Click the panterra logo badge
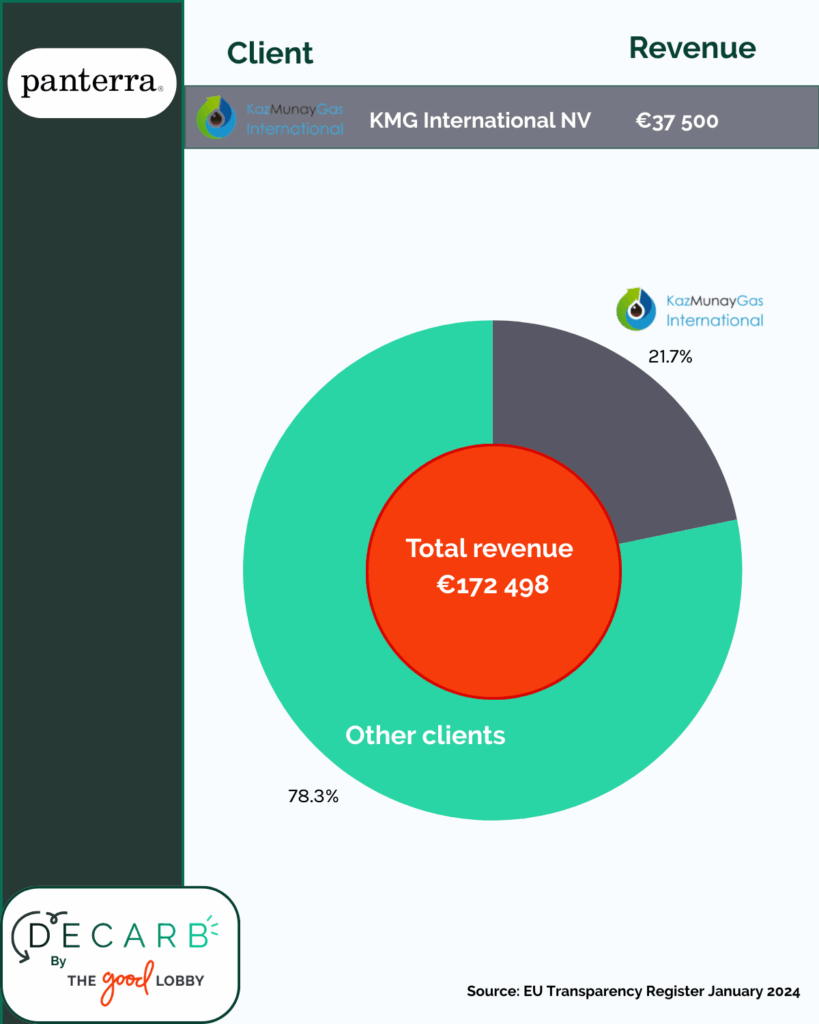The image size is (819, 1024). tap(92, 83)
